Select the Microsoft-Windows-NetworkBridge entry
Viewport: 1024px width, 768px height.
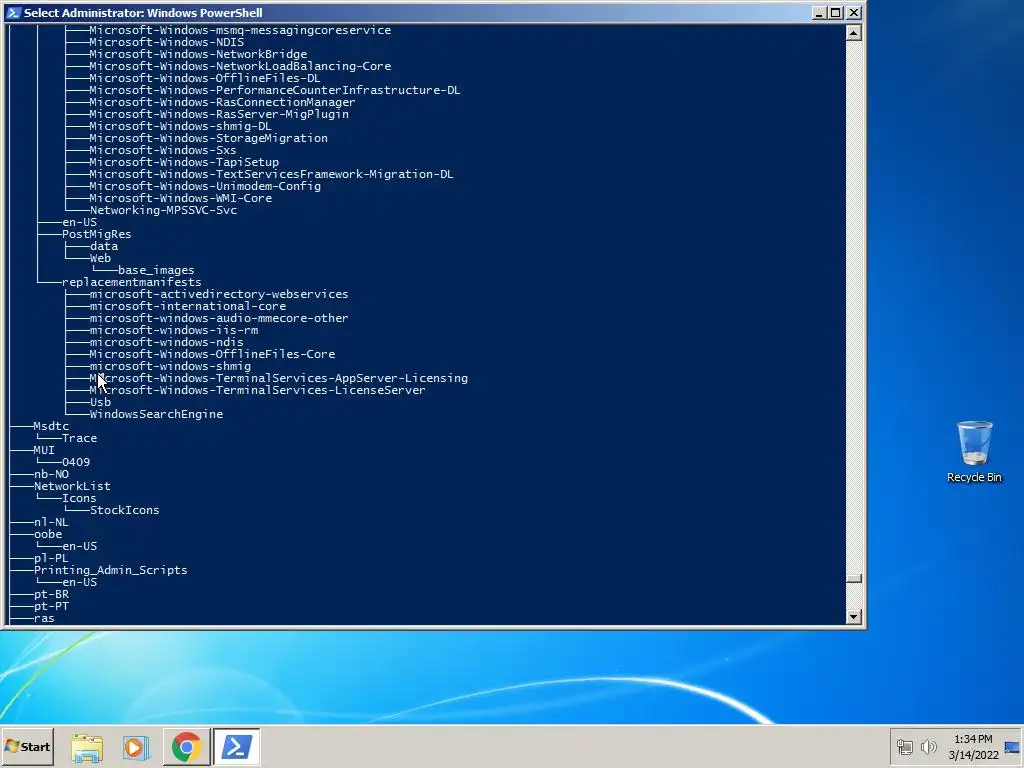coord(198,54)
